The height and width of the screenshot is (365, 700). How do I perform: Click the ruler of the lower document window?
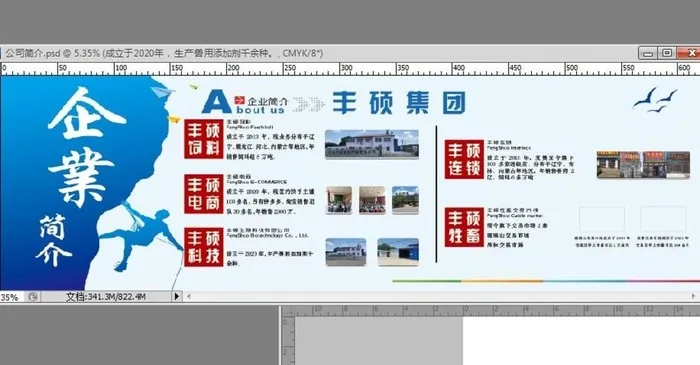coord(490,310)
